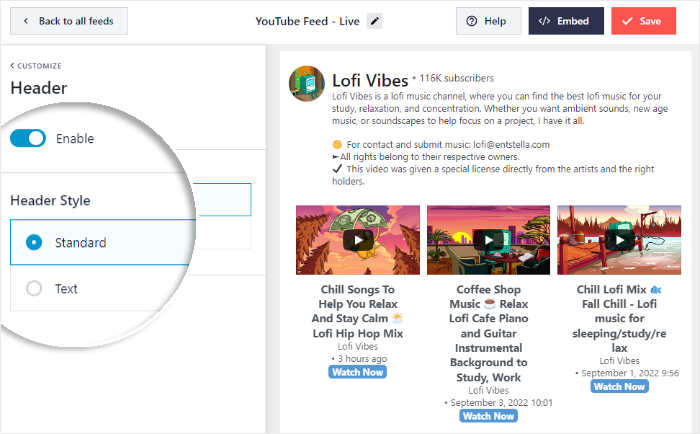Toggle the Enable header switch
This screenshot has height=434, width=700.
point(28,138)
